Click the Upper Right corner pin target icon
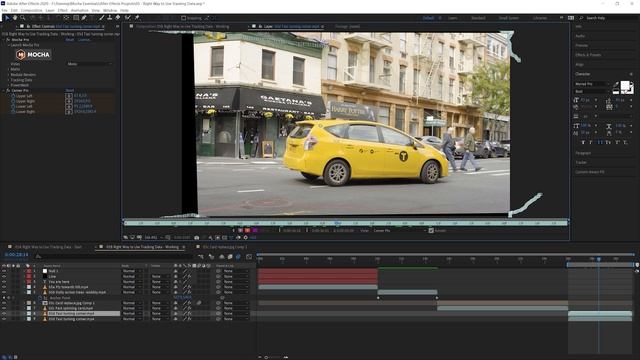This screenshot has height=360, width=640. [x=69, y=101]
